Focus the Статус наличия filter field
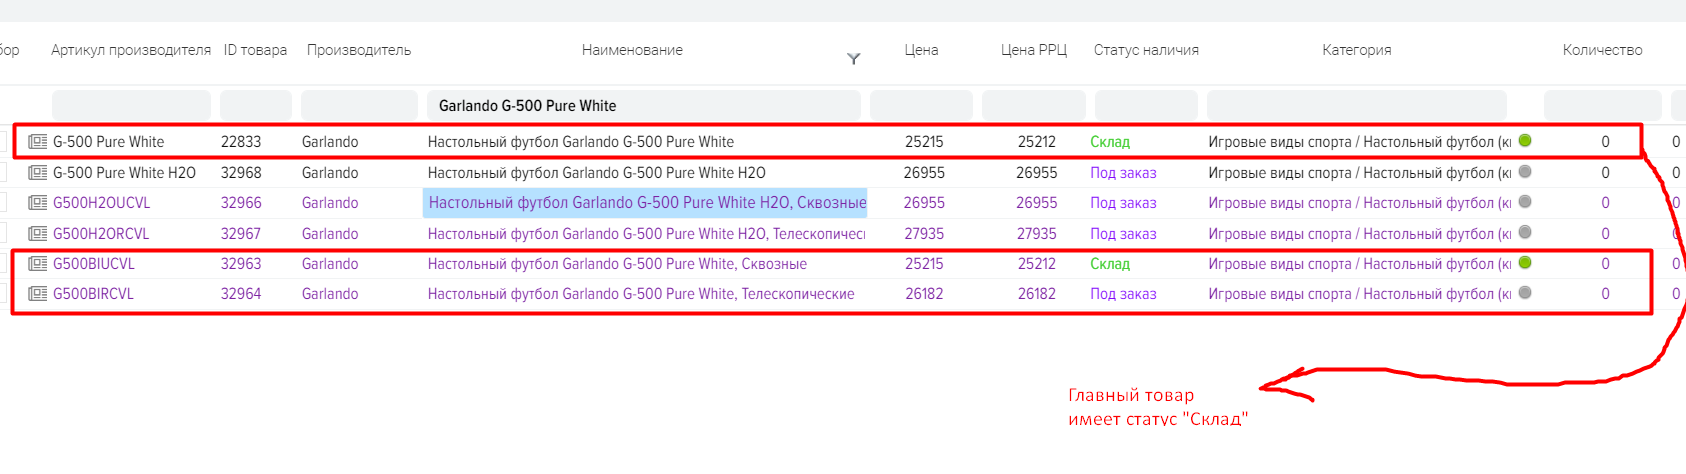Viewport: 1686px width, 474px height. pos(1146,106)
